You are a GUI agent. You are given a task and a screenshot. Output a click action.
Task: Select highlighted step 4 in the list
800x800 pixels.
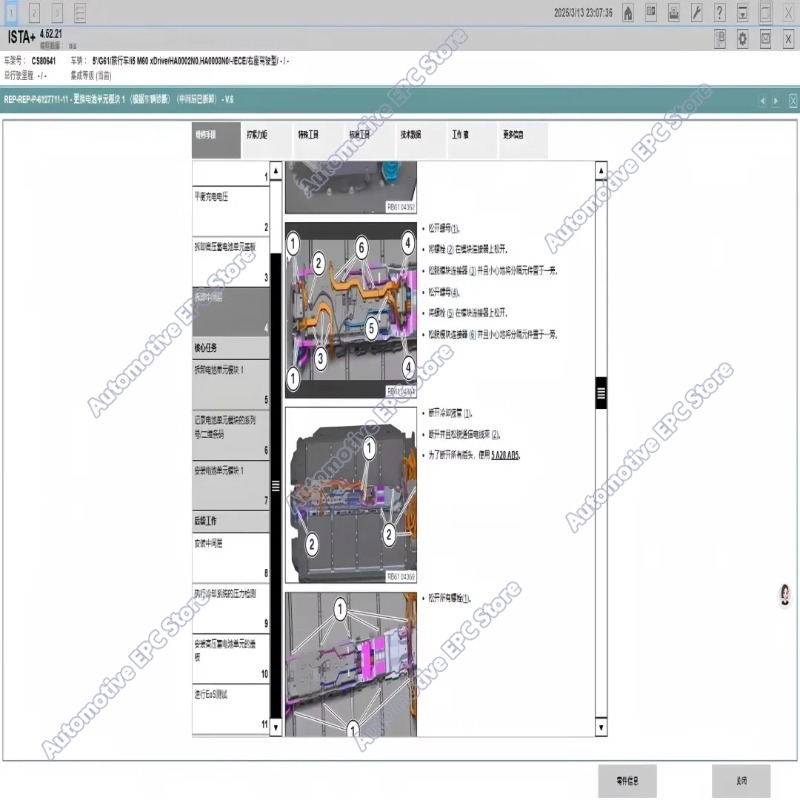[231, 312]
